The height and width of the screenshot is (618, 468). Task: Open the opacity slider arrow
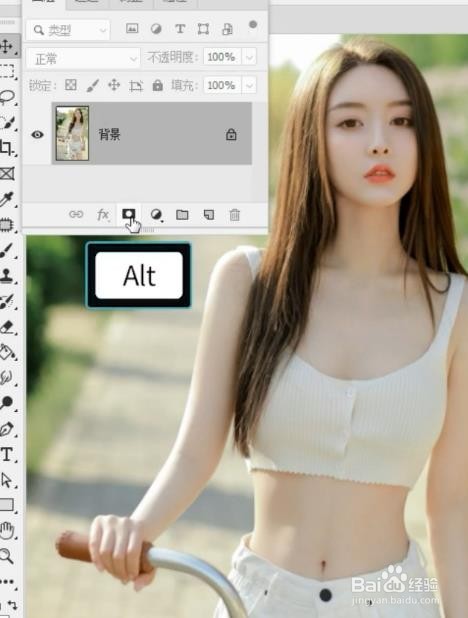(x=249, y=58)
